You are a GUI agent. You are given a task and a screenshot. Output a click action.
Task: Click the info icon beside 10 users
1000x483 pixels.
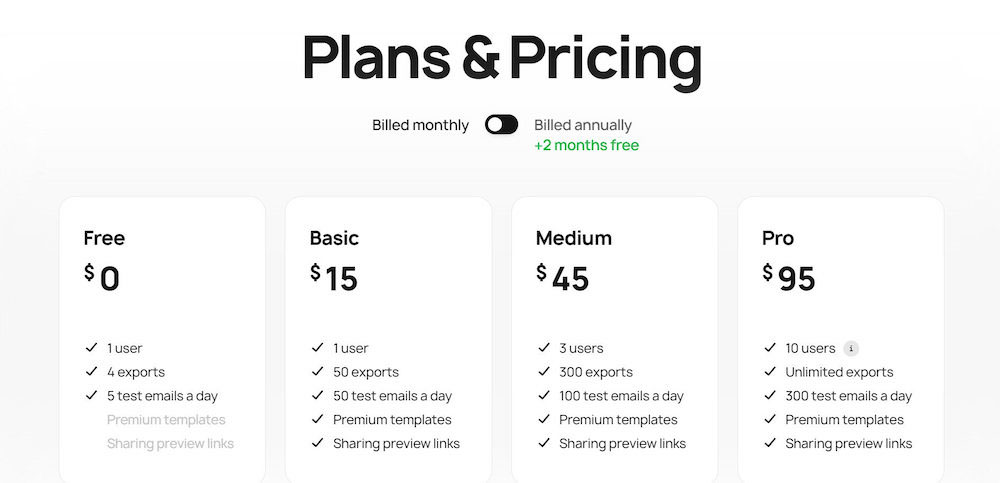(851, 348)
